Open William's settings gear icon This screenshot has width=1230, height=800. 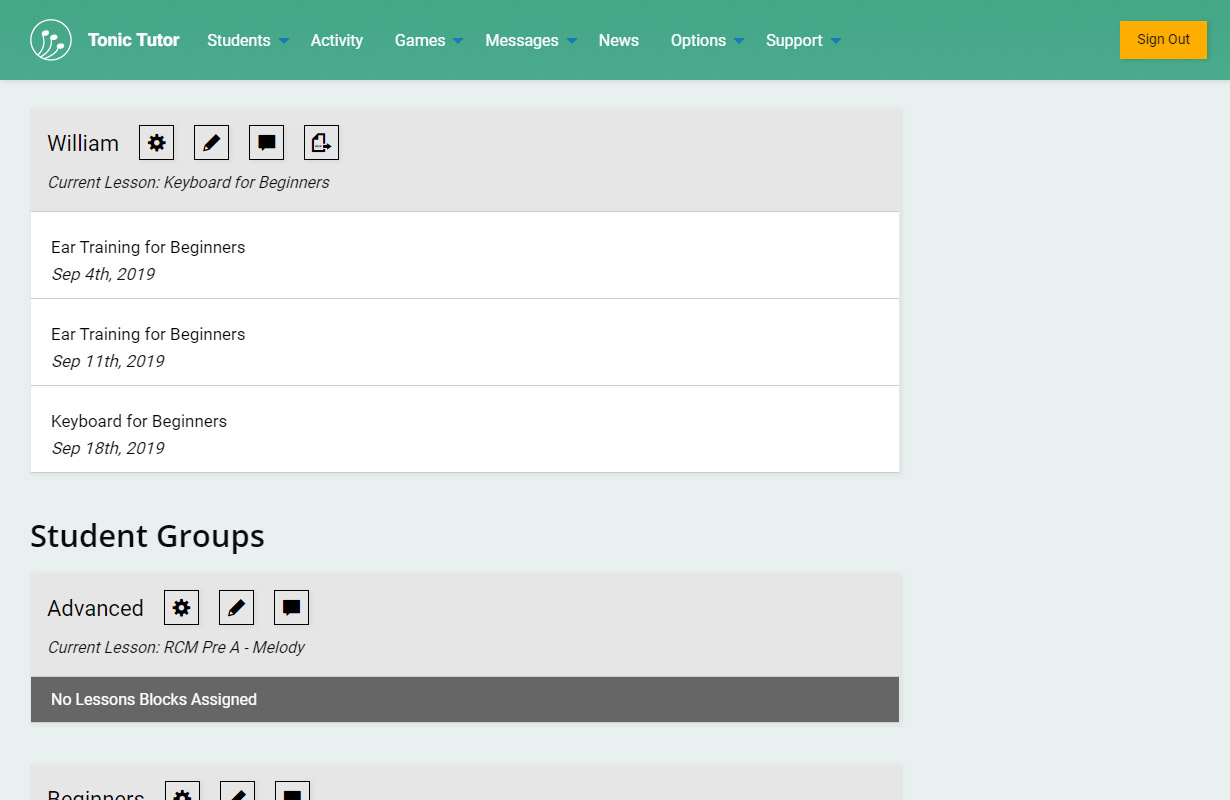(x=156, y=143)
